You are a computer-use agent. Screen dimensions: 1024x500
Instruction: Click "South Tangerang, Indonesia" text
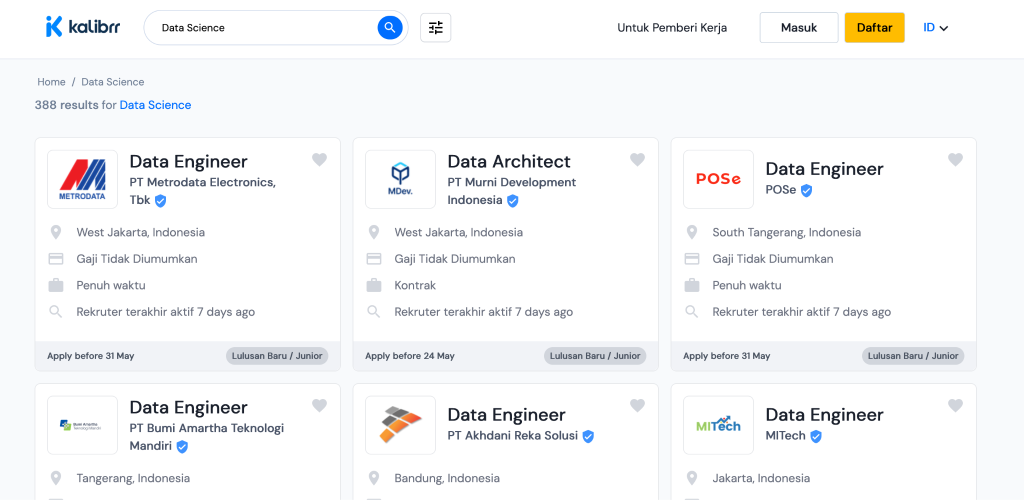point(787,232)
